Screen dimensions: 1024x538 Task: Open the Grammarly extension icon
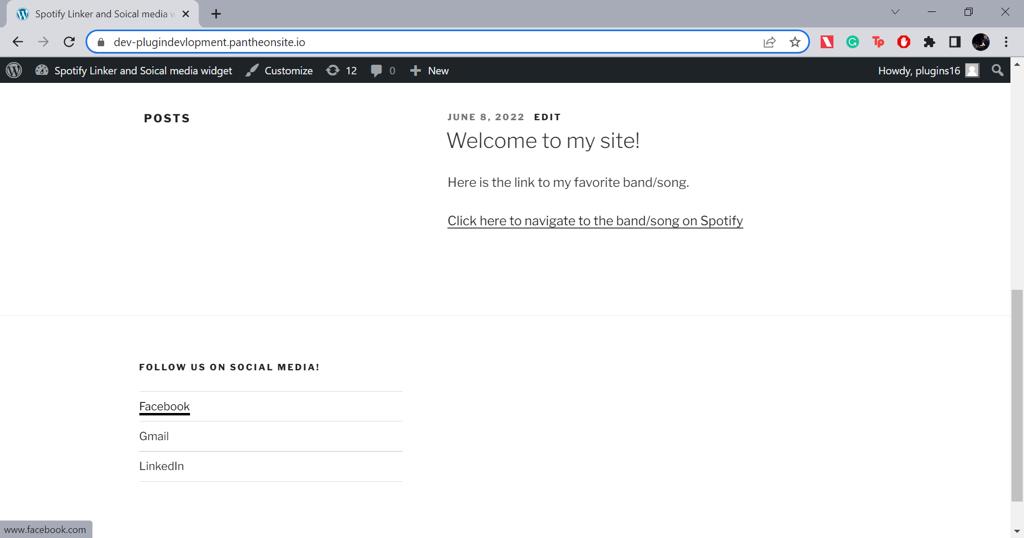pyautogui.click(x=852, y=42)
